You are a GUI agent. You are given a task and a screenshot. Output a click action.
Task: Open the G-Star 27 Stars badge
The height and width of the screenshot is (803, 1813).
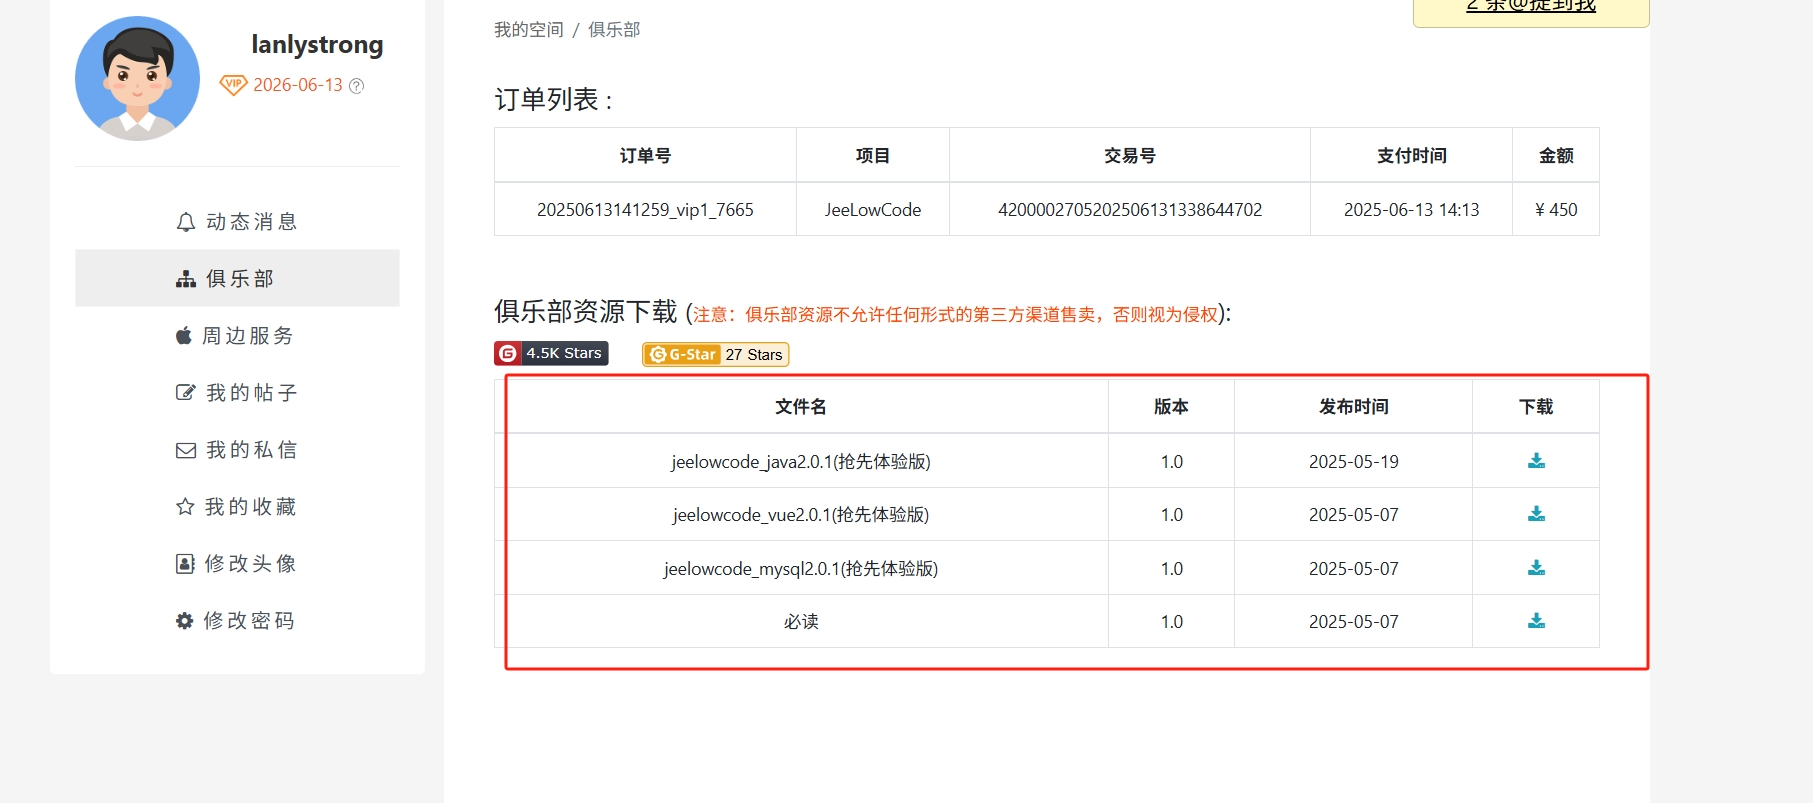(716, 354)
